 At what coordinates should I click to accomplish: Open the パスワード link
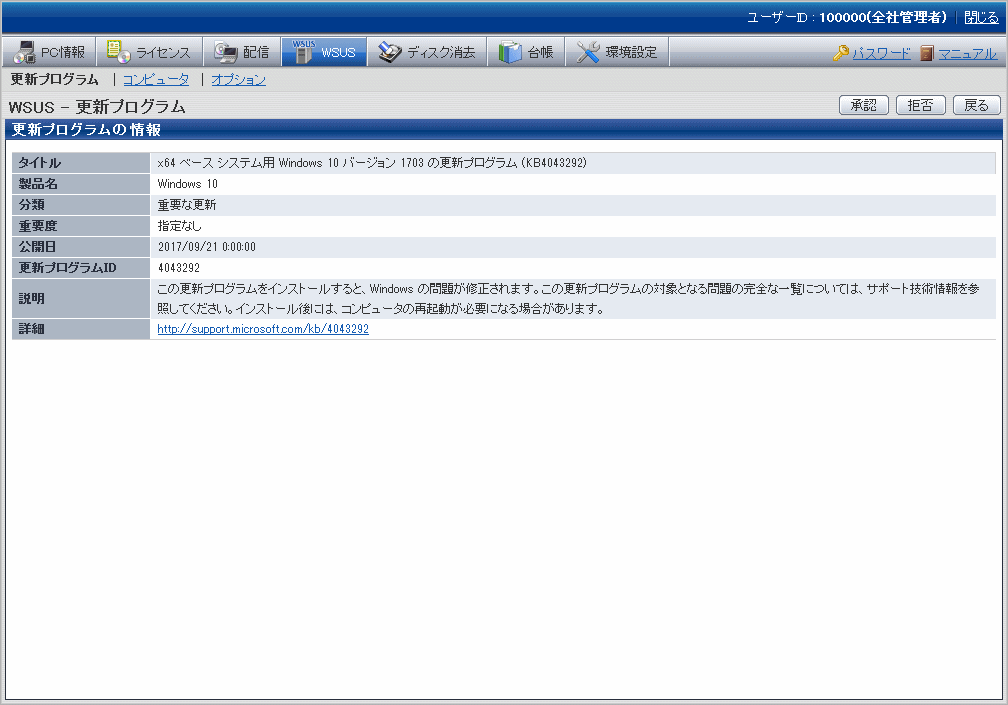881,53
